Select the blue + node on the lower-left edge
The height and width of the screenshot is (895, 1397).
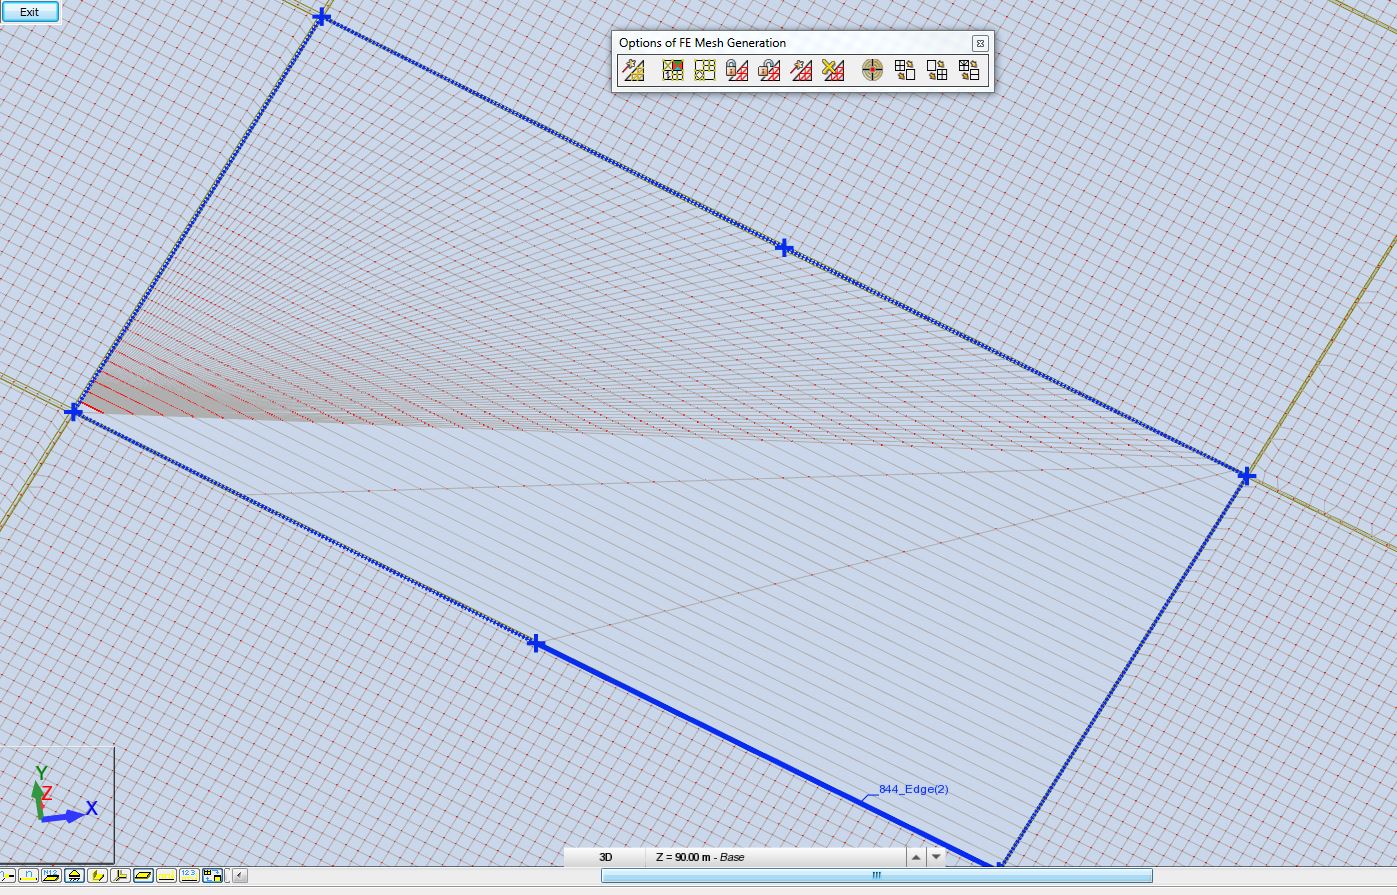pos(536,643)
